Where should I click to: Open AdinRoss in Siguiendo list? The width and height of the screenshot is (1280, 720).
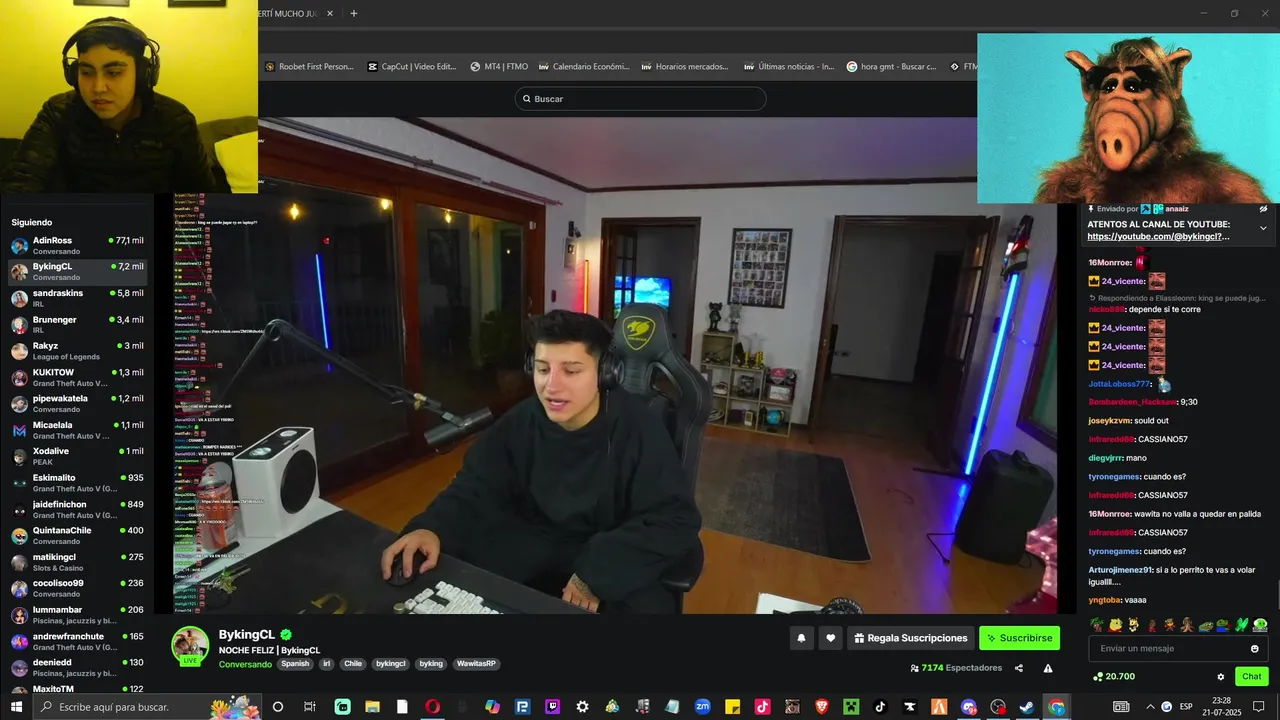tap(78, 245)
